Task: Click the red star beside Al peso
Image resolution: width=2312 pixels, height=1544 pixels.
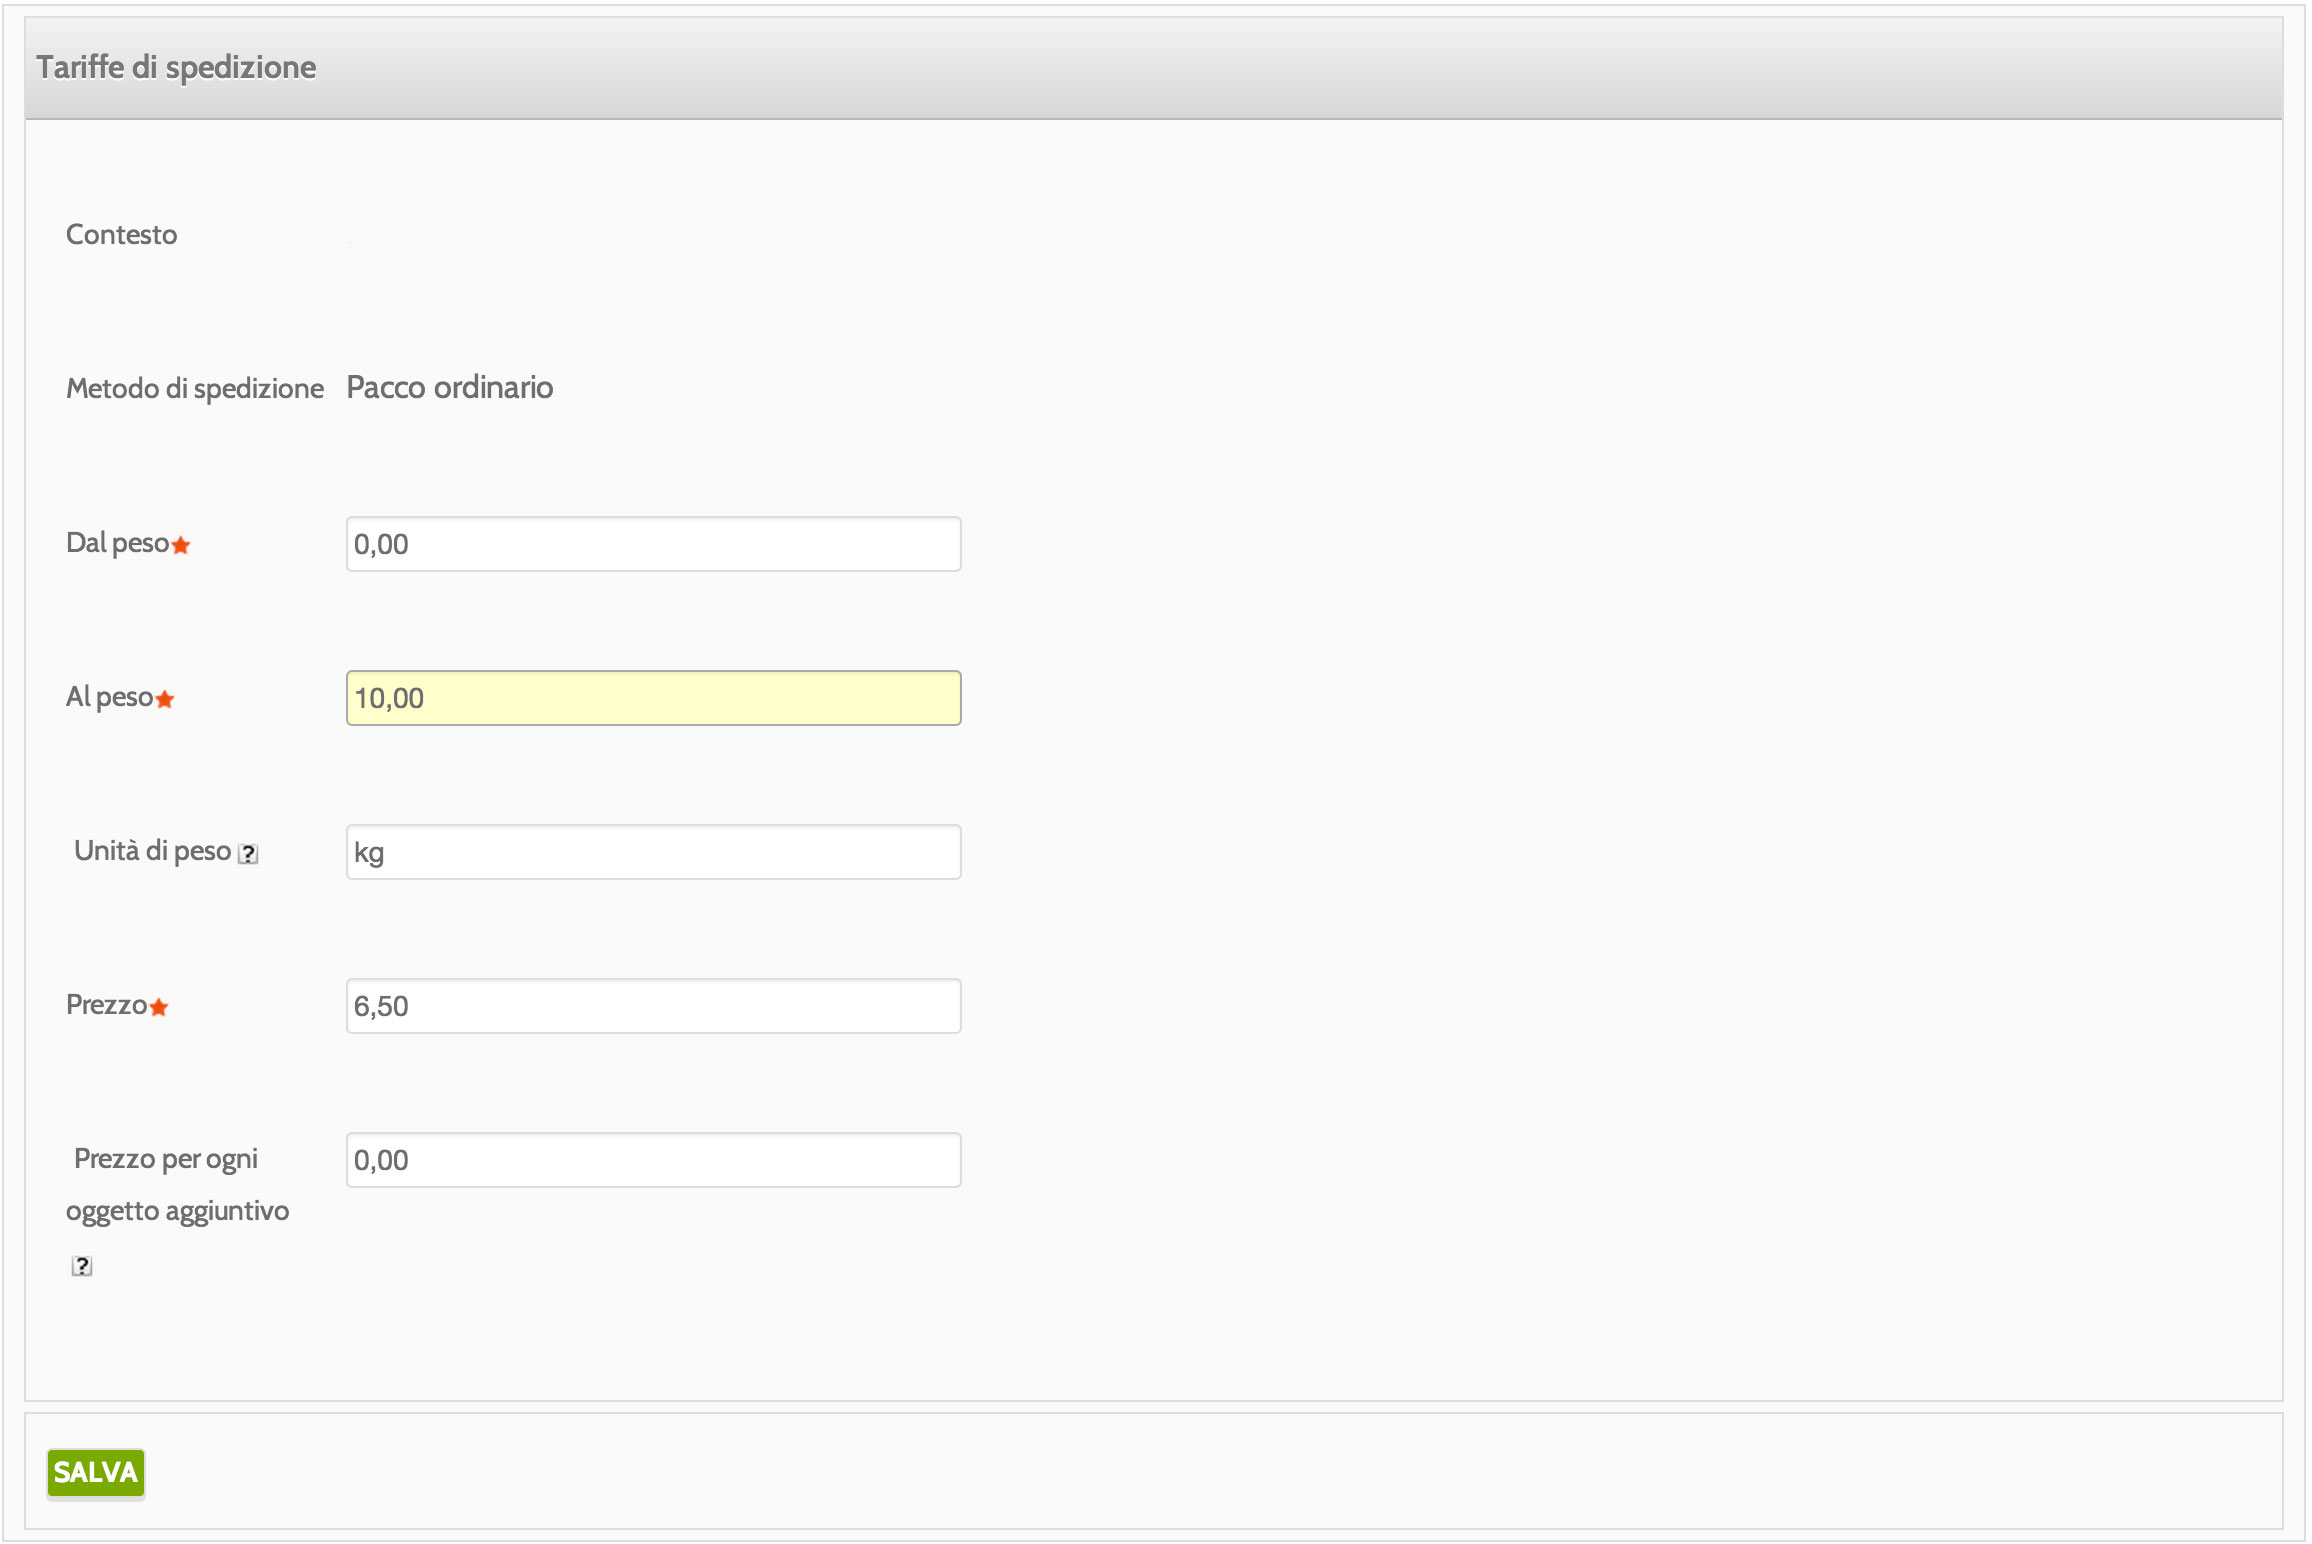Action: [165, 699]
